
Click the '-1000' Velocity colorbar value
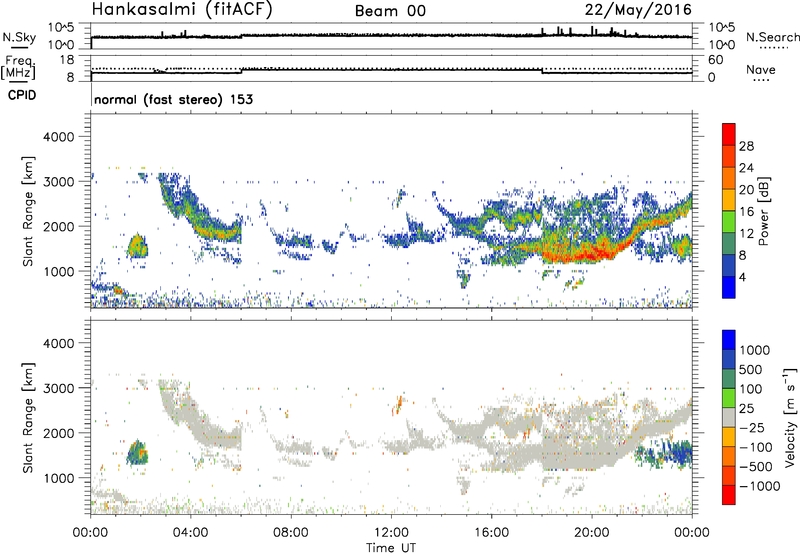click(x=760, y=486)
